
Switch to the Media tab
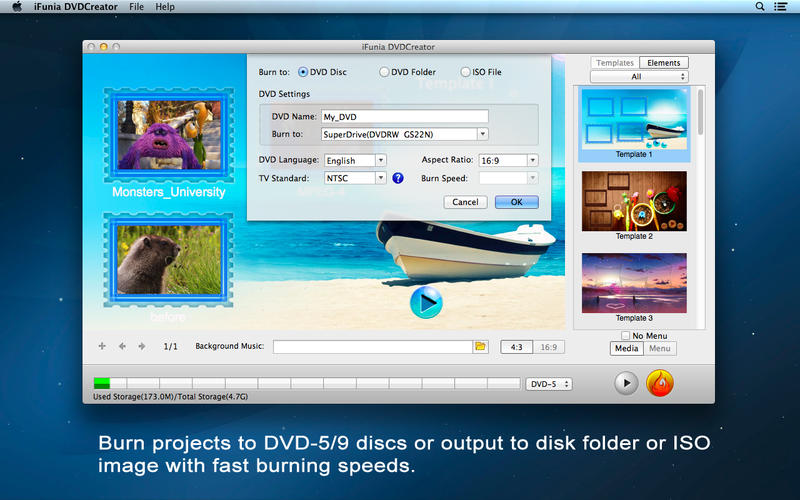tap(627, 348)
